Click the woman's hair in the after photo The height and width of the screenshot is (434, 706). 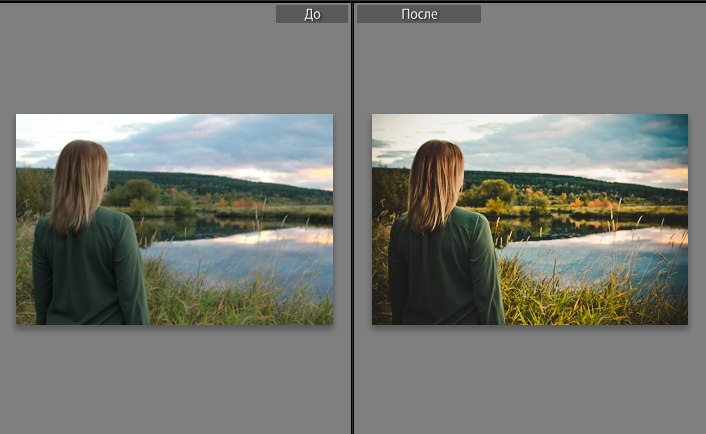(435, 182)
